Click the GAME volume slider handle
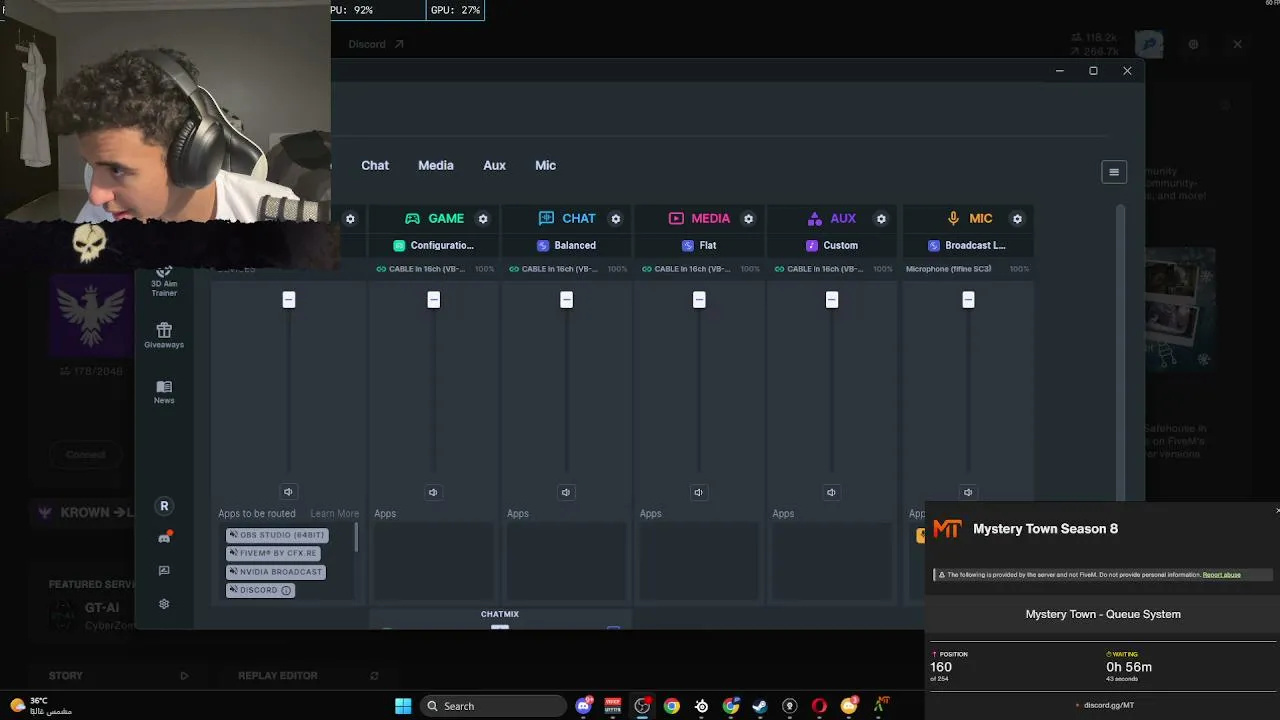The height and width of the screenshot is (720, 1280). (434, 300)
